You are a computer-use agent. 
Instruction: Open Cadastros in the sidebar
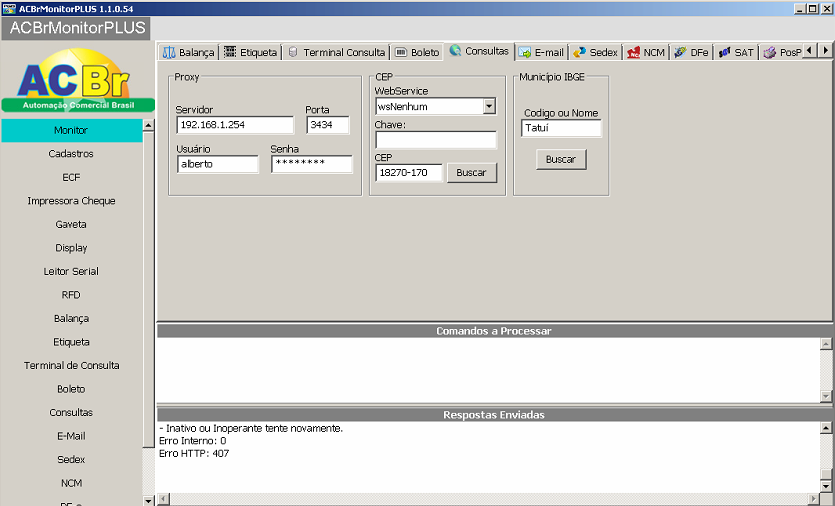pyautogui.click(x=71, y=154)
